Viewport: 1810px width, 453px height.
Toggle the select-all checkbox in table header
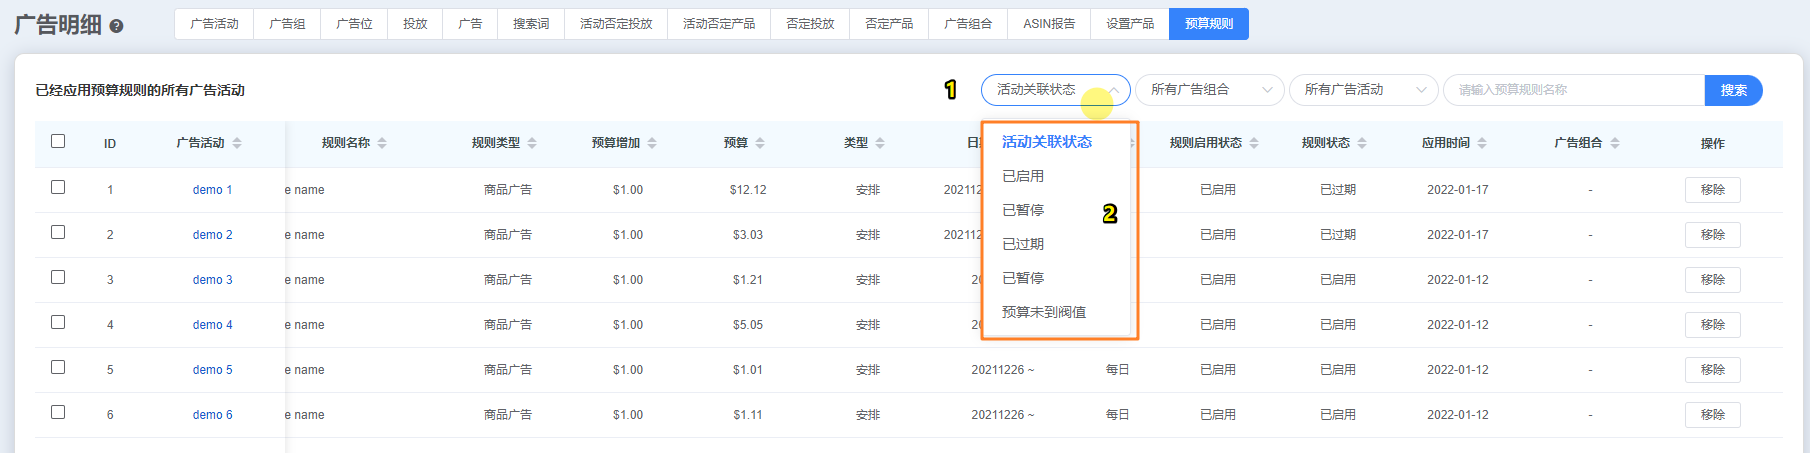coord(58,141)
